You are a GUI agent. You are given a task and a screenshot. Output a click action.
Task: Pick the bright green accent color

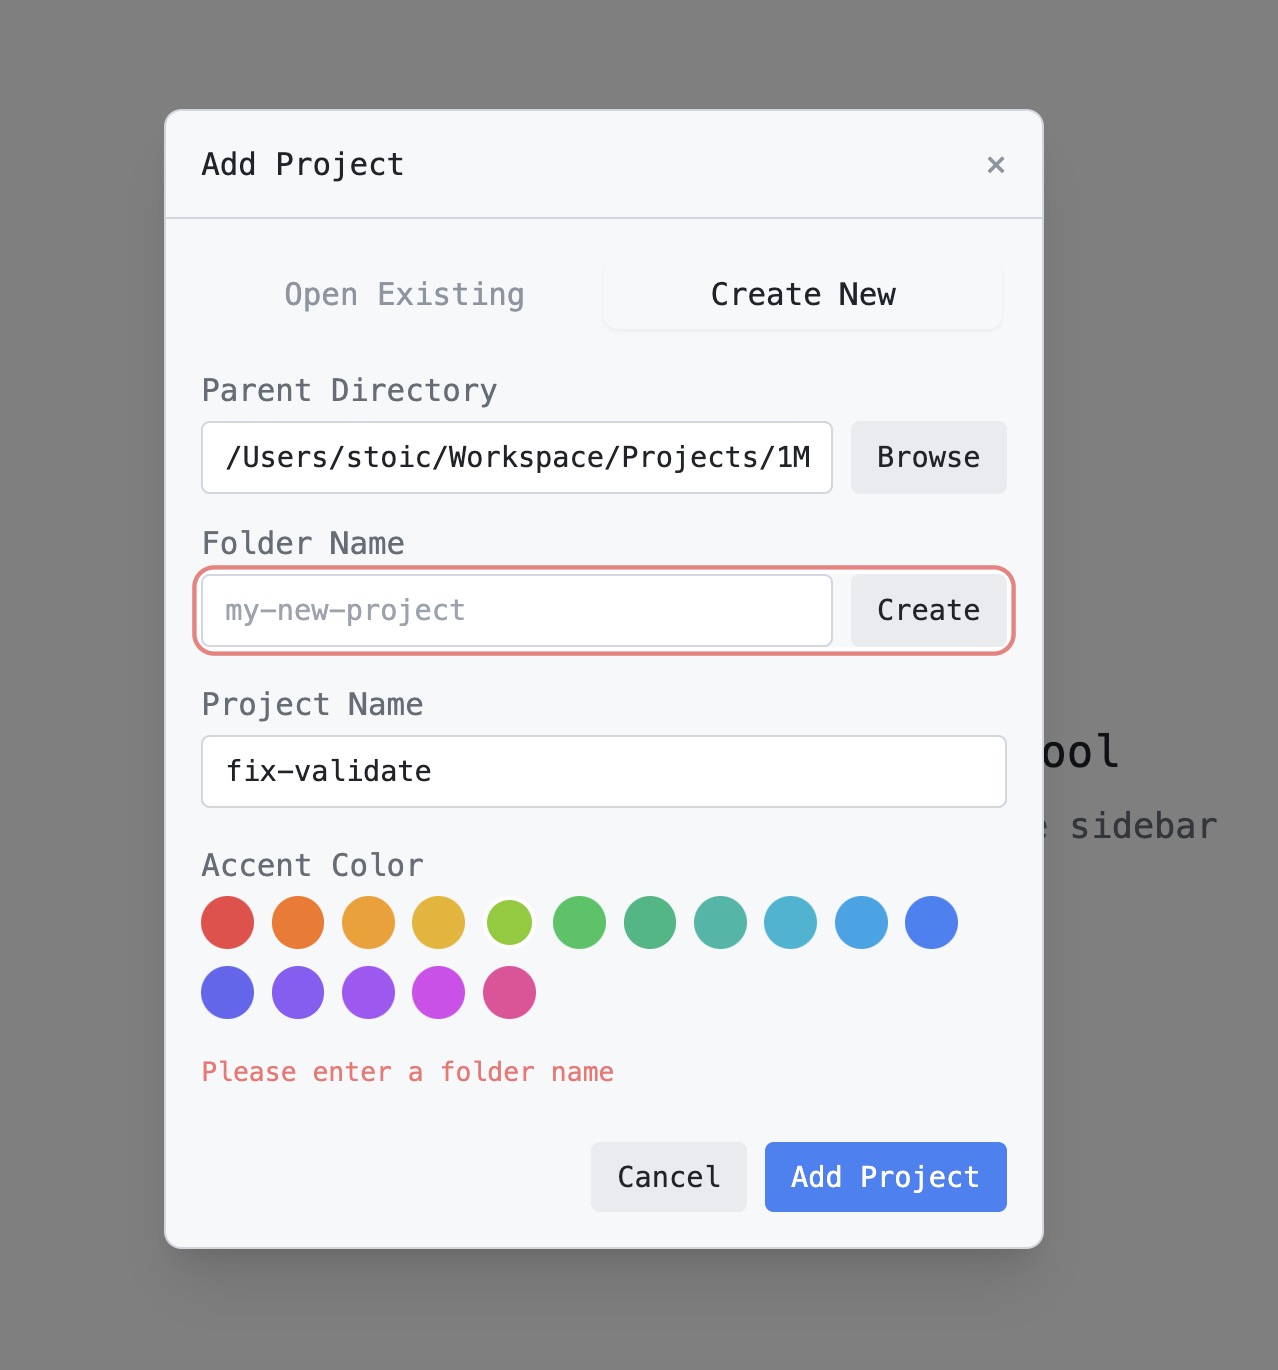click(579, 922)
